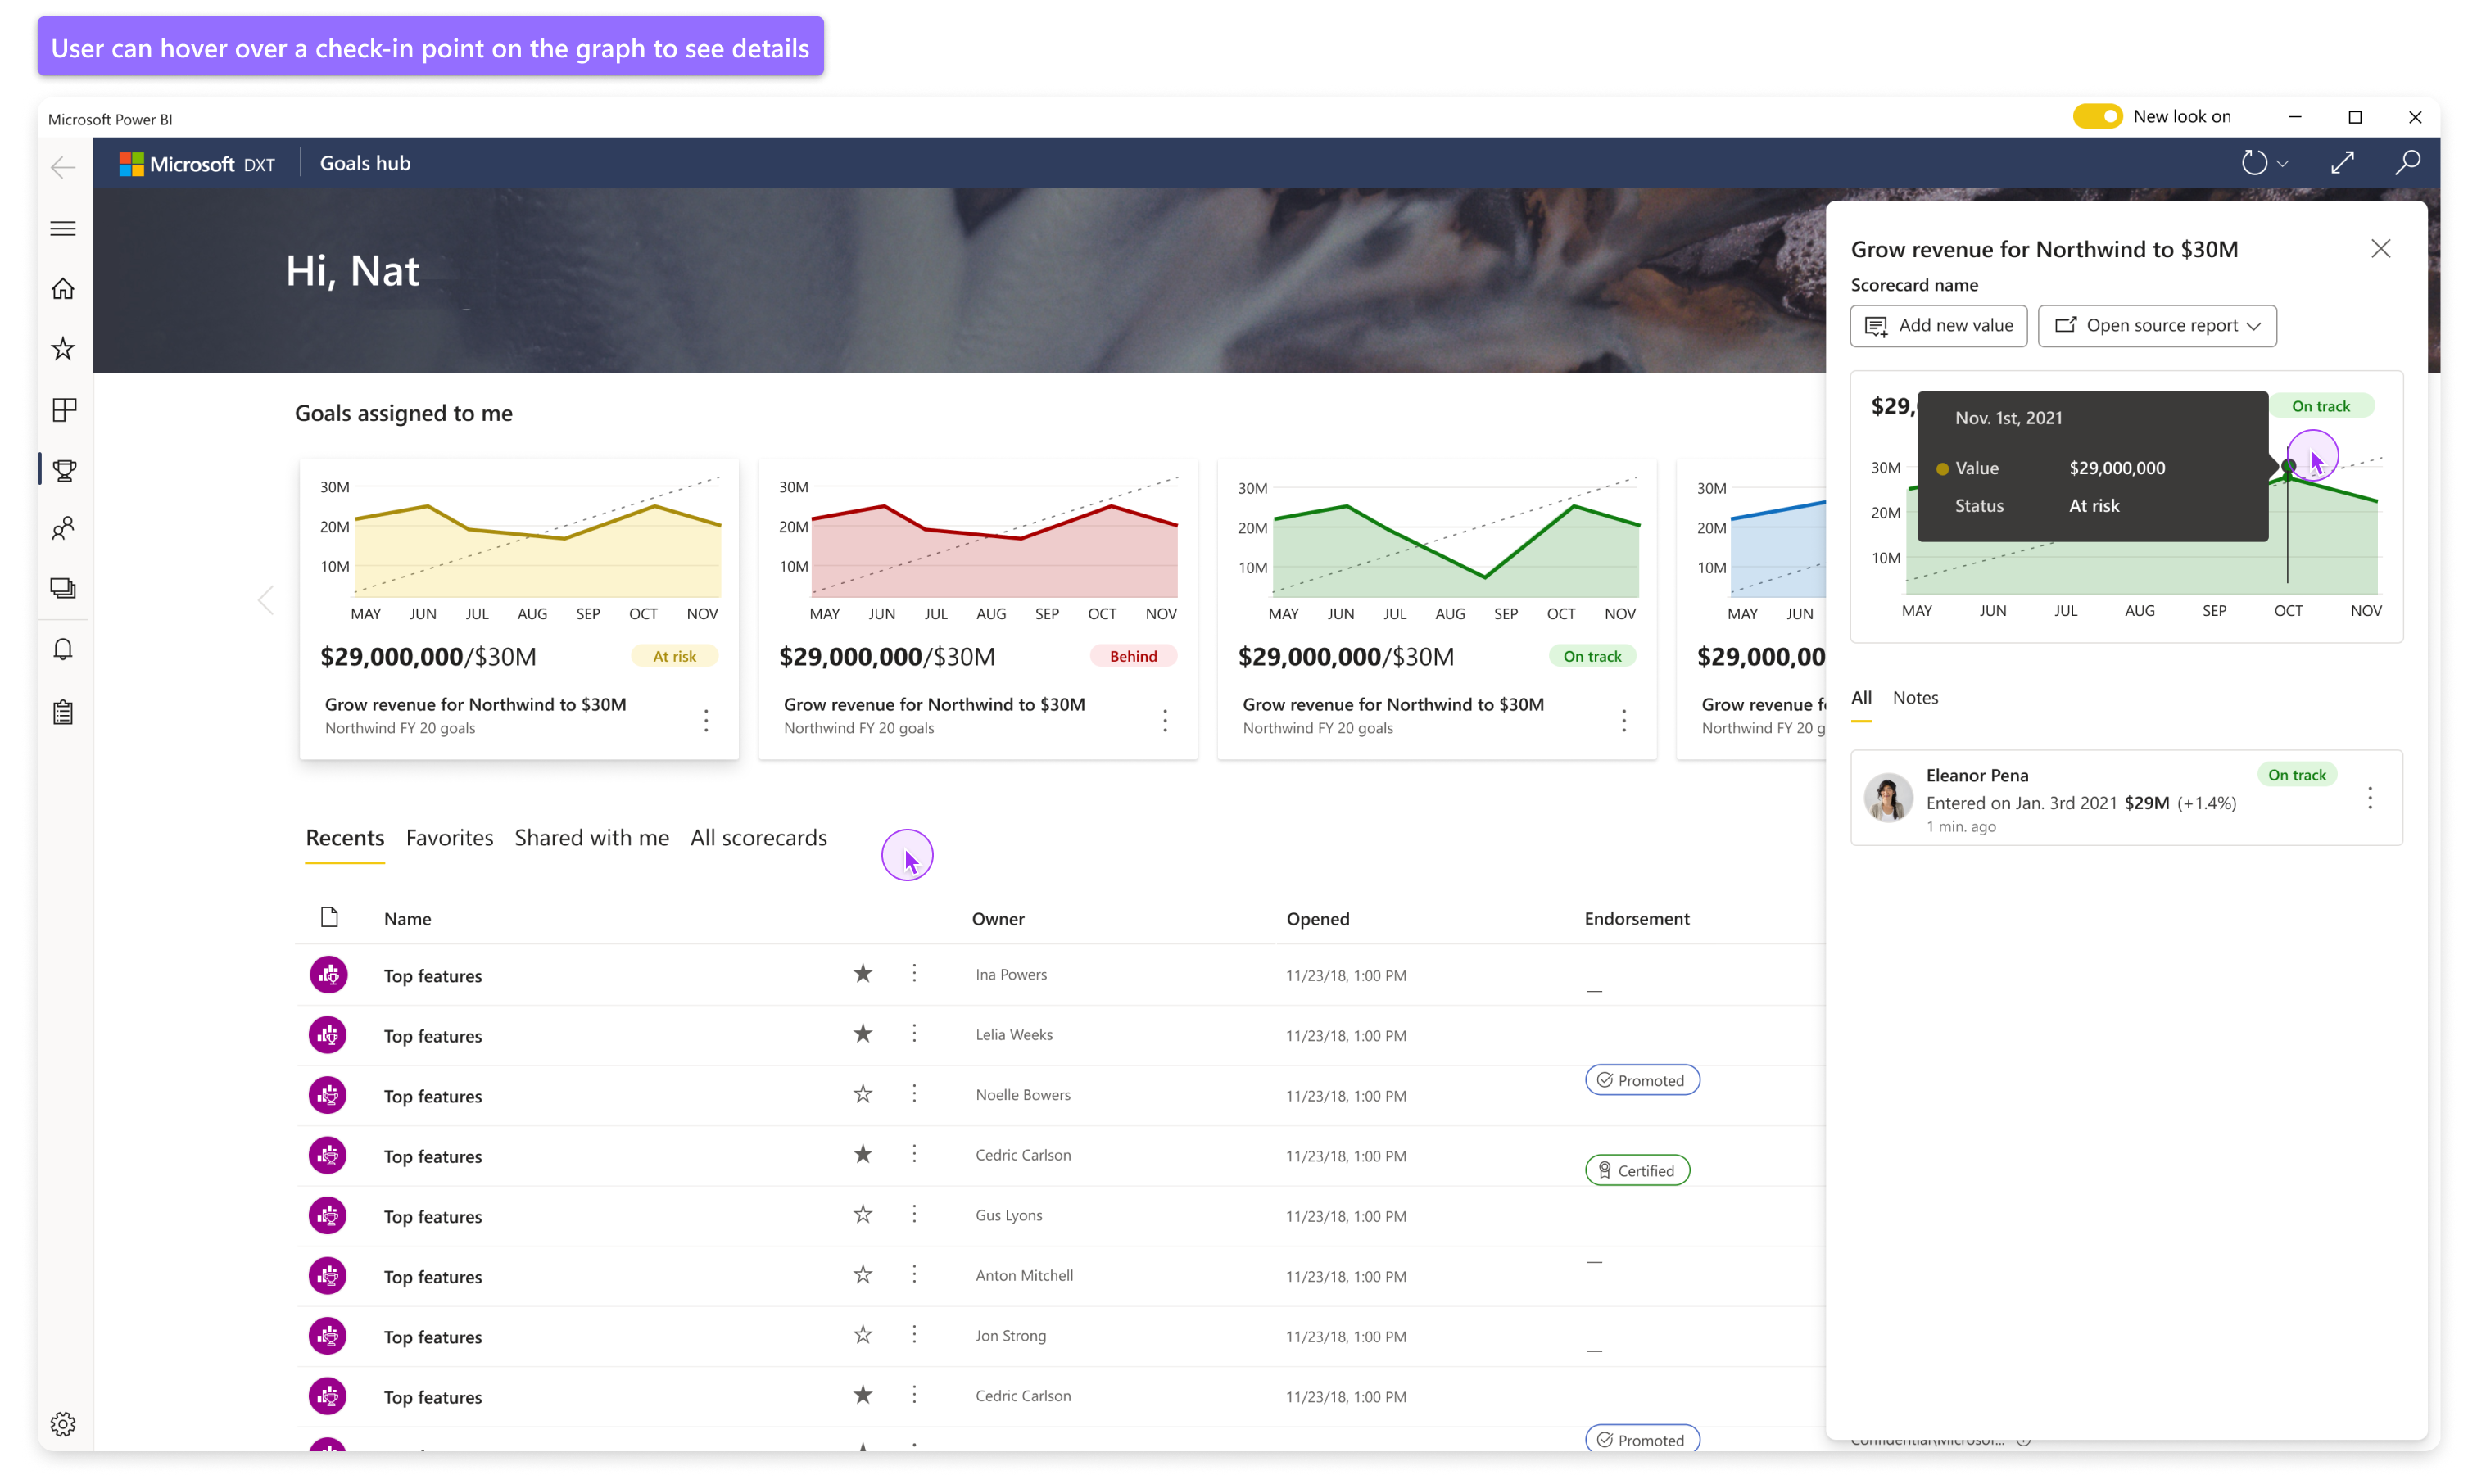
Task: Open more options on At risk goal card
Action: pos(706,720)
